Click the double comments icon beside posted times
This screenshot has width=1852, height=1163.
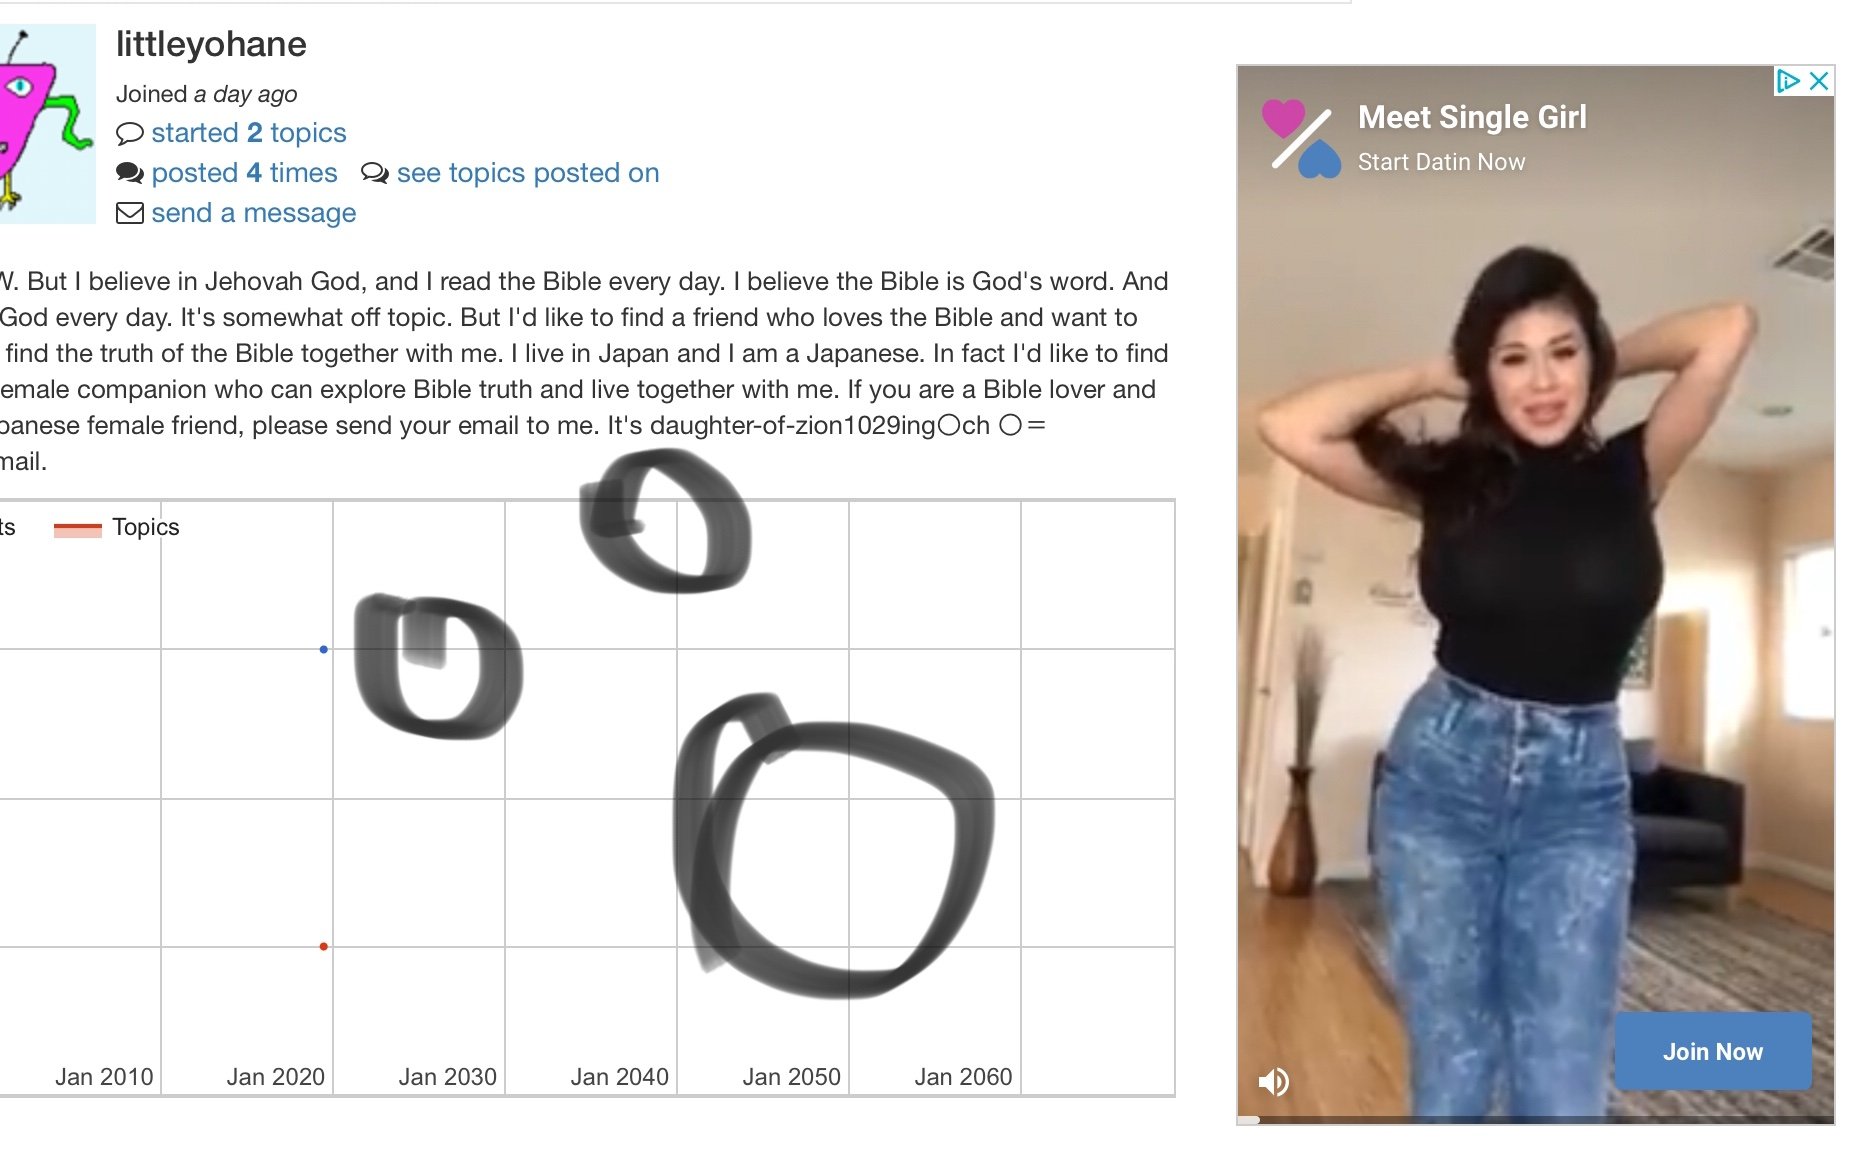coord(129,173)
